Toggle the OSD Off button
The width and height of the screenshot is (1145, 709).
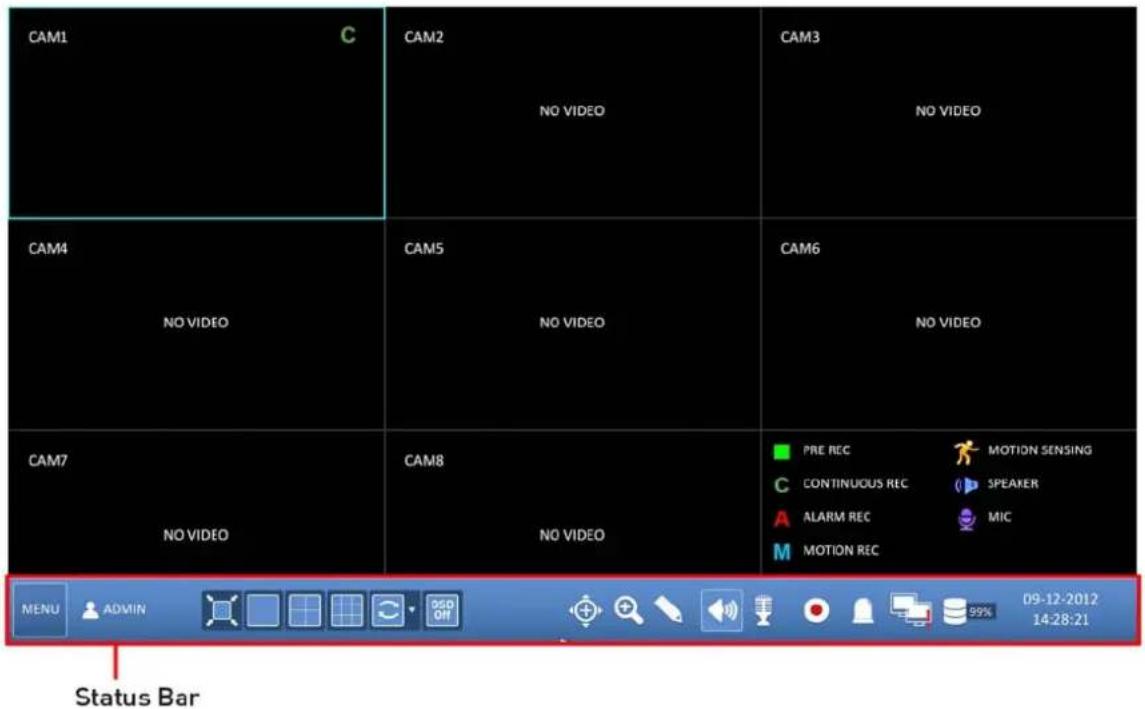[x=443, y=610]
